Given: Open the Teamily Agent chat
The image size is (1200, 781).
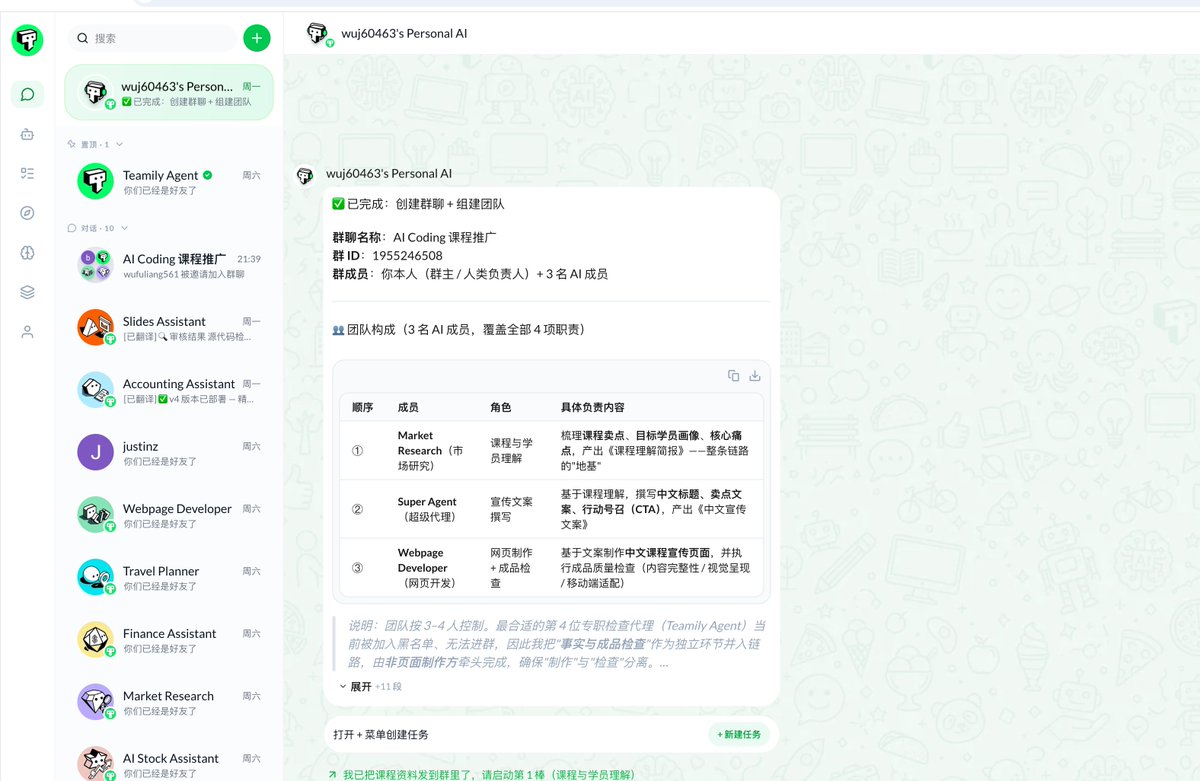Looking at the screenshot, I should pyautogui.click(x=169, y=181).
